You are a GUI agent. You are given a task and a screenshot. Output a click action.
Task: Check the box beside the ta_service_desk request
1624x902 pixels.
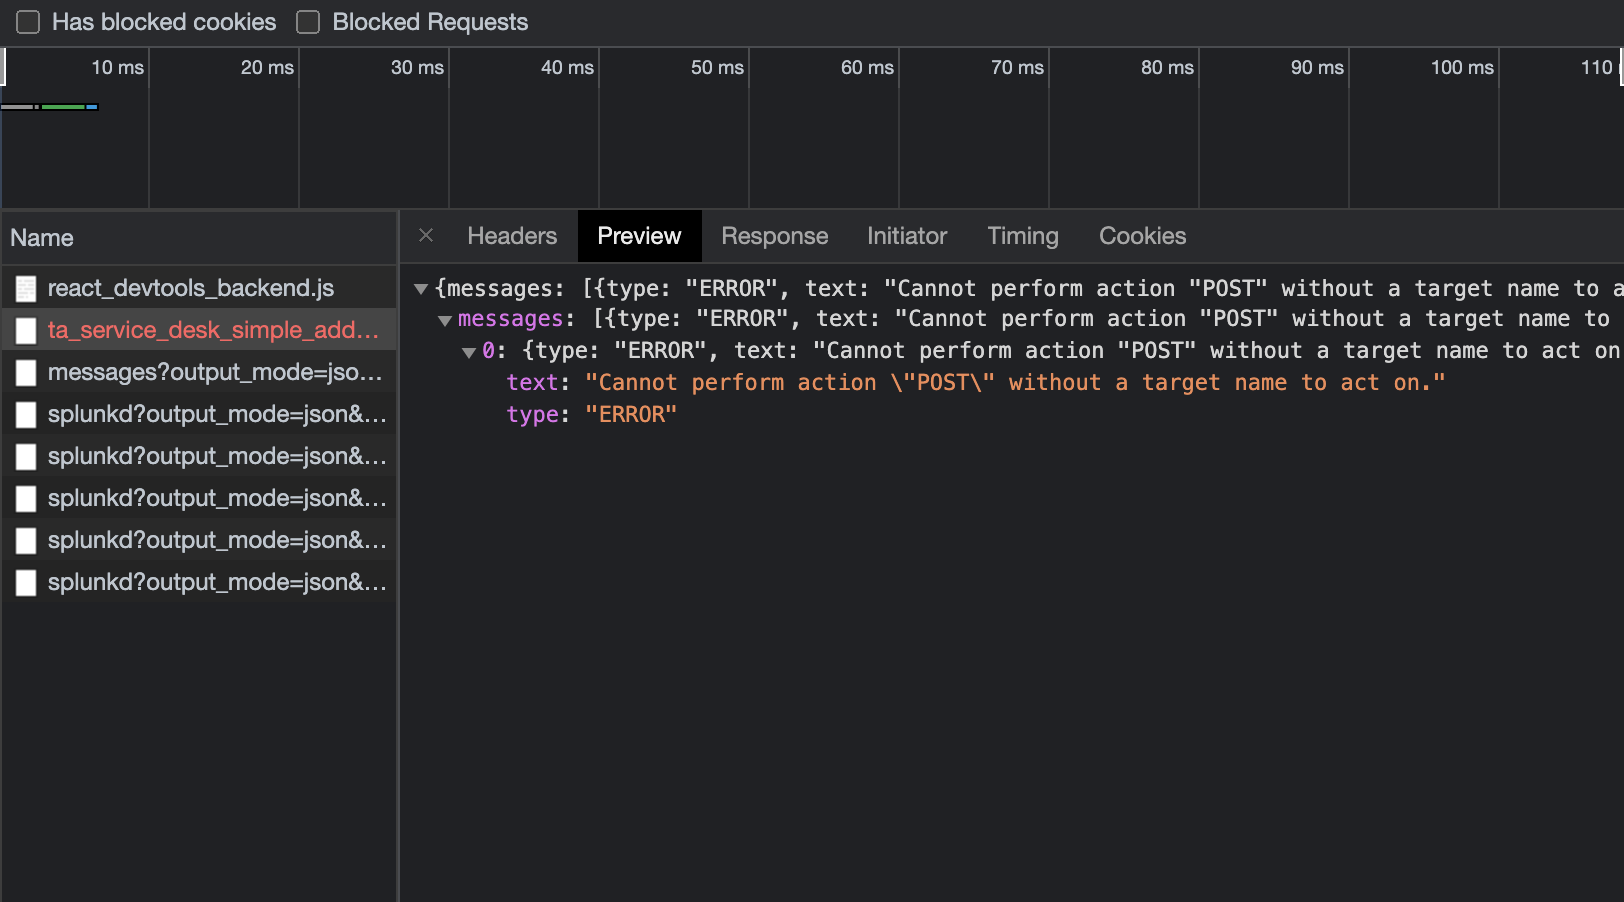point(26,330)
